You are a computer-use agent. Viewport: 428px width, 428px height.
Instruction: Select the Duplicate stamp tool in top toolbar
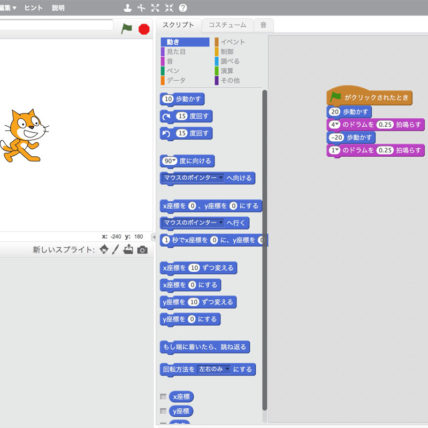point(127,8)
